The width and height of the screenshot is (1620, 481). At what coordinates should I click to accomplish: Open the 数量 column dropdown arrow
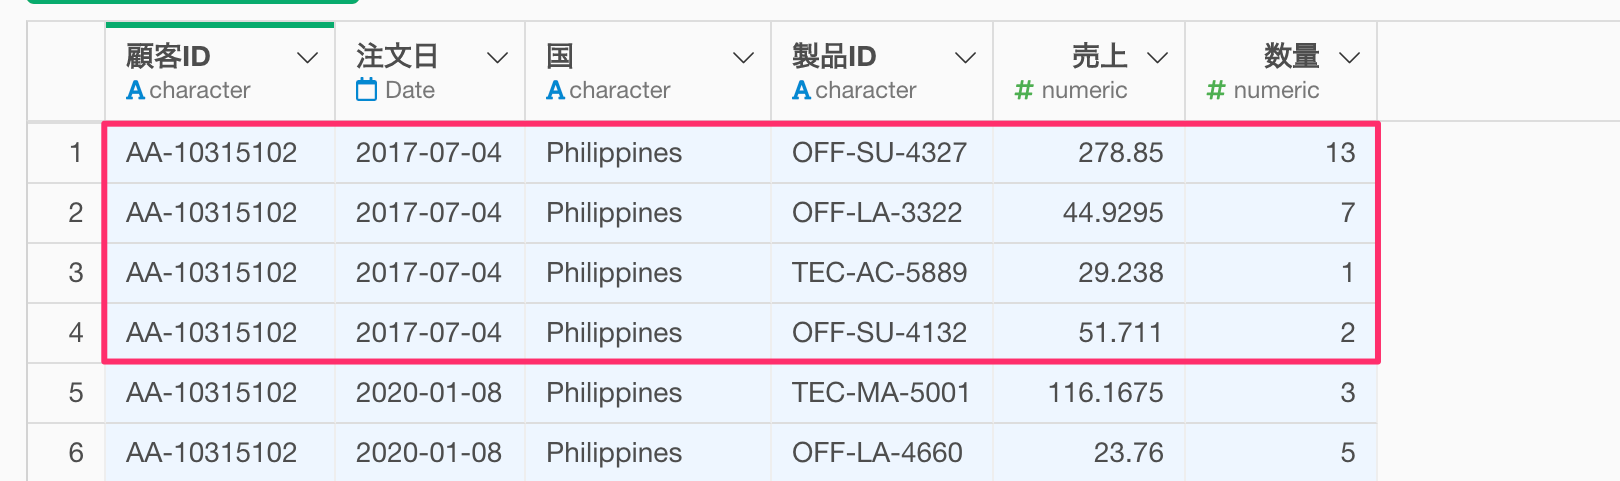[x=1349, y=58]
